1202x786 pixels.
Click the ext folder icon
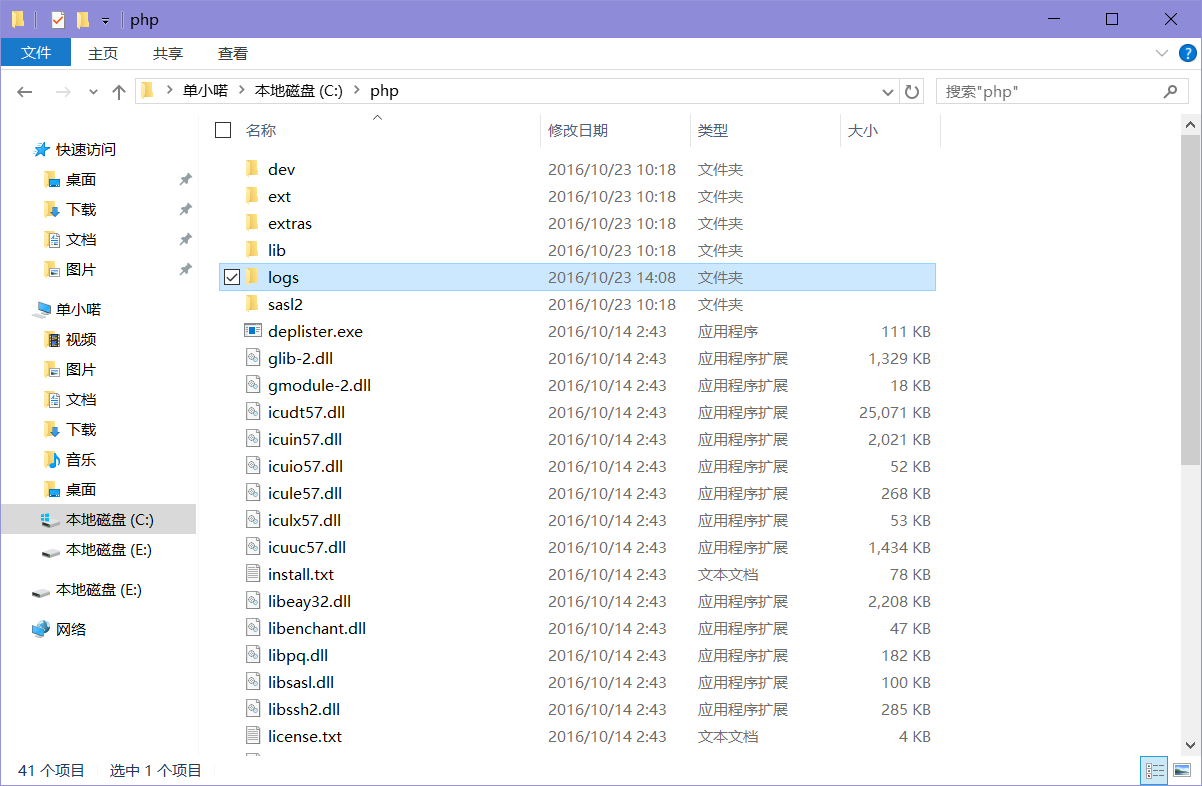(252, 196)
